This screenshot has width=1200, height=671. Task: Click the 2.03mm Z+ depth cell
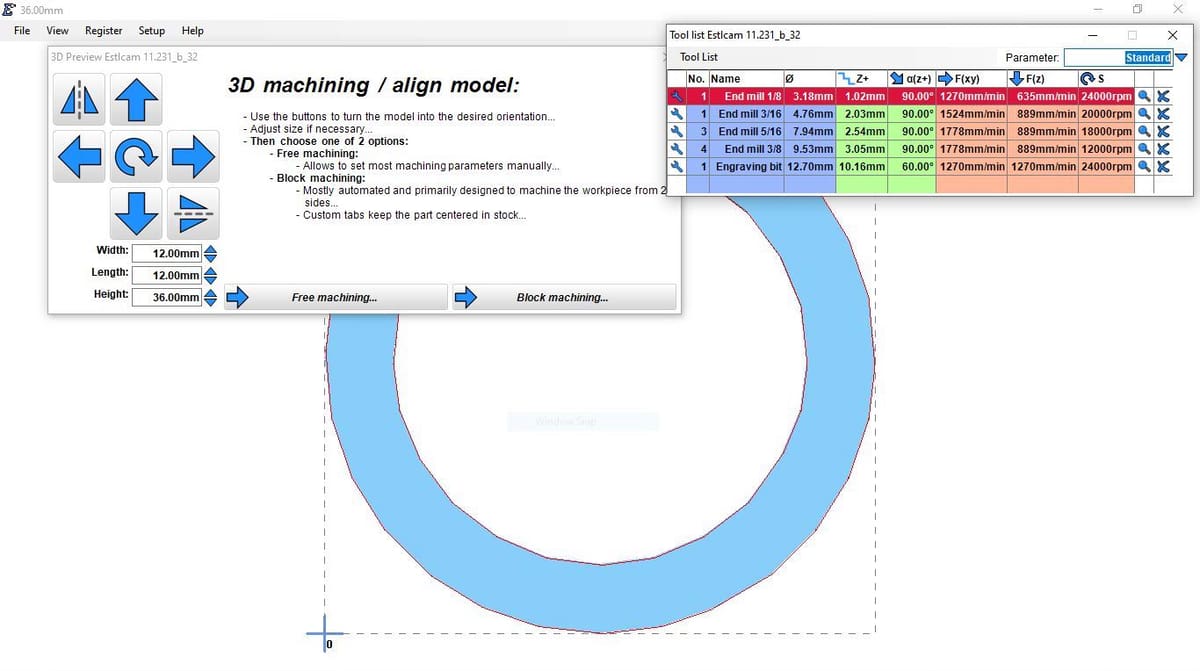tap(862, 114)
